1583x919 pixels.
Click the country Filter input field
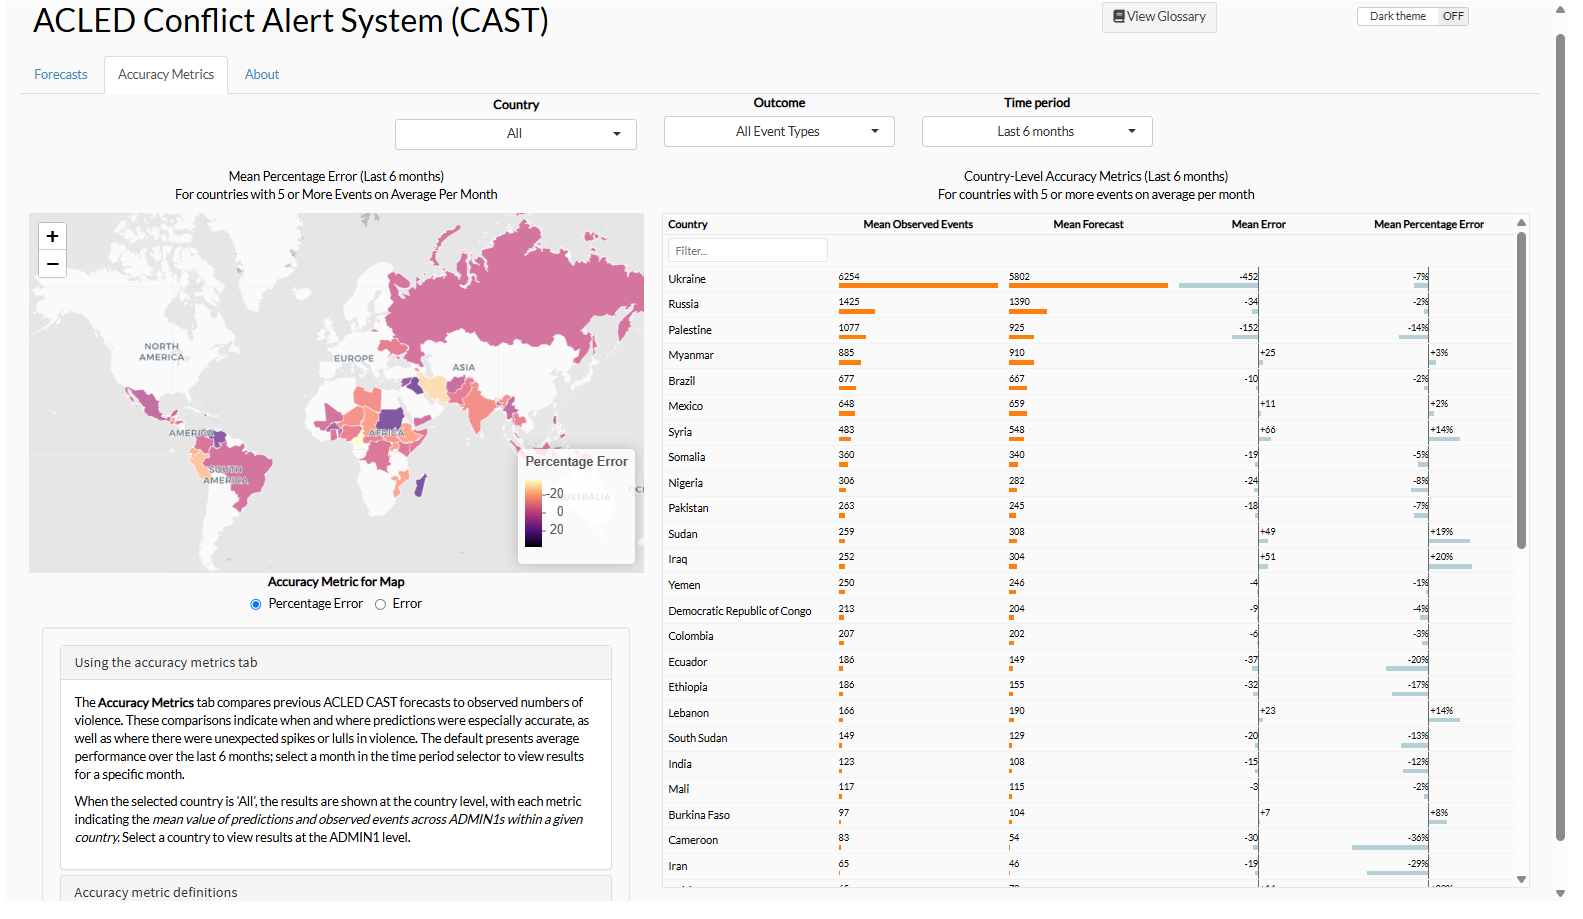(x=747, y=251)
